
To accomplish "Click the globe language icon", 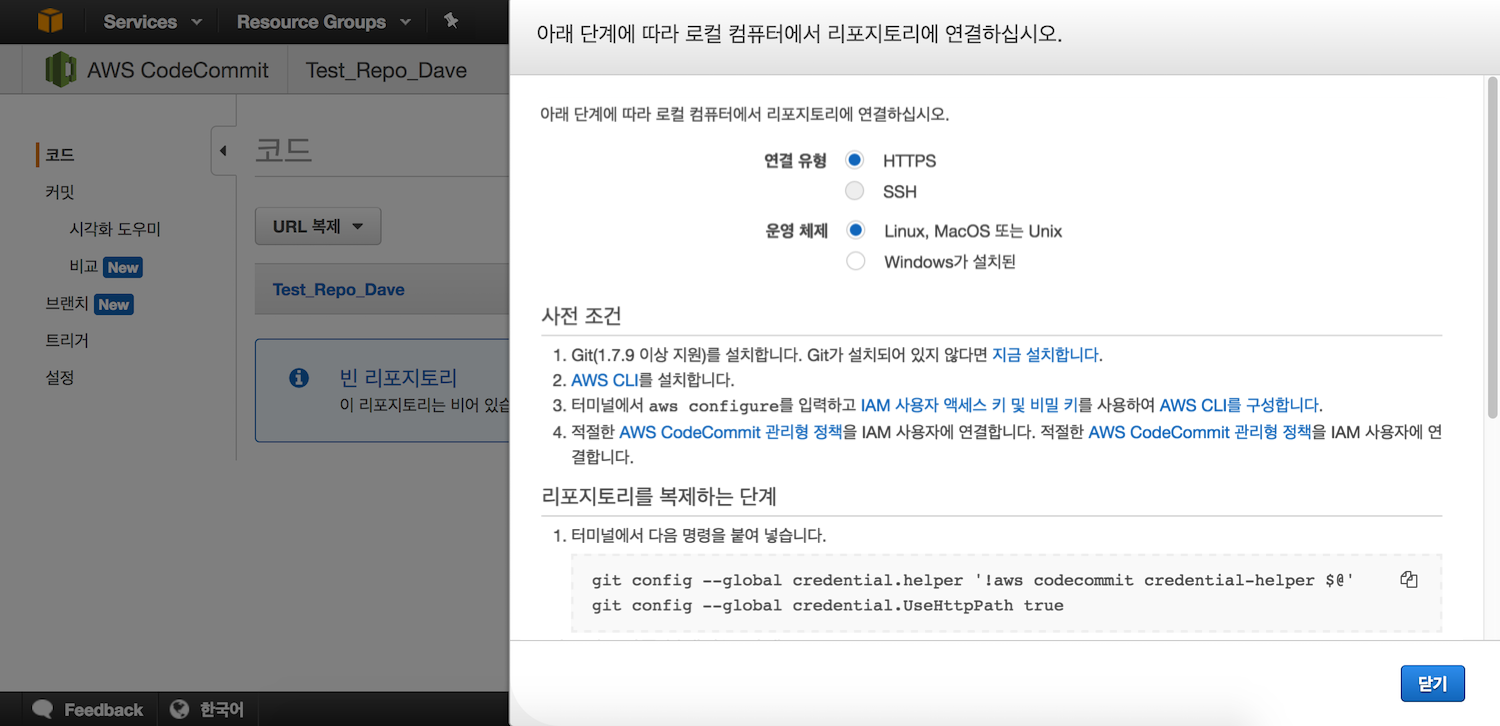I will click(180, 709).
